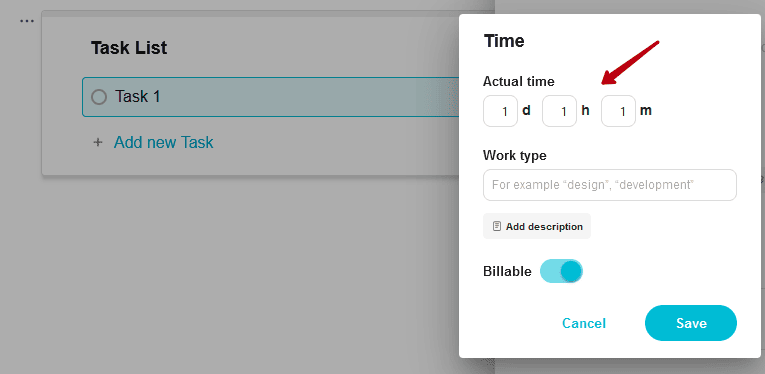Click into the Work type text box
Screen dimensions: 765x374
[609, 185]
